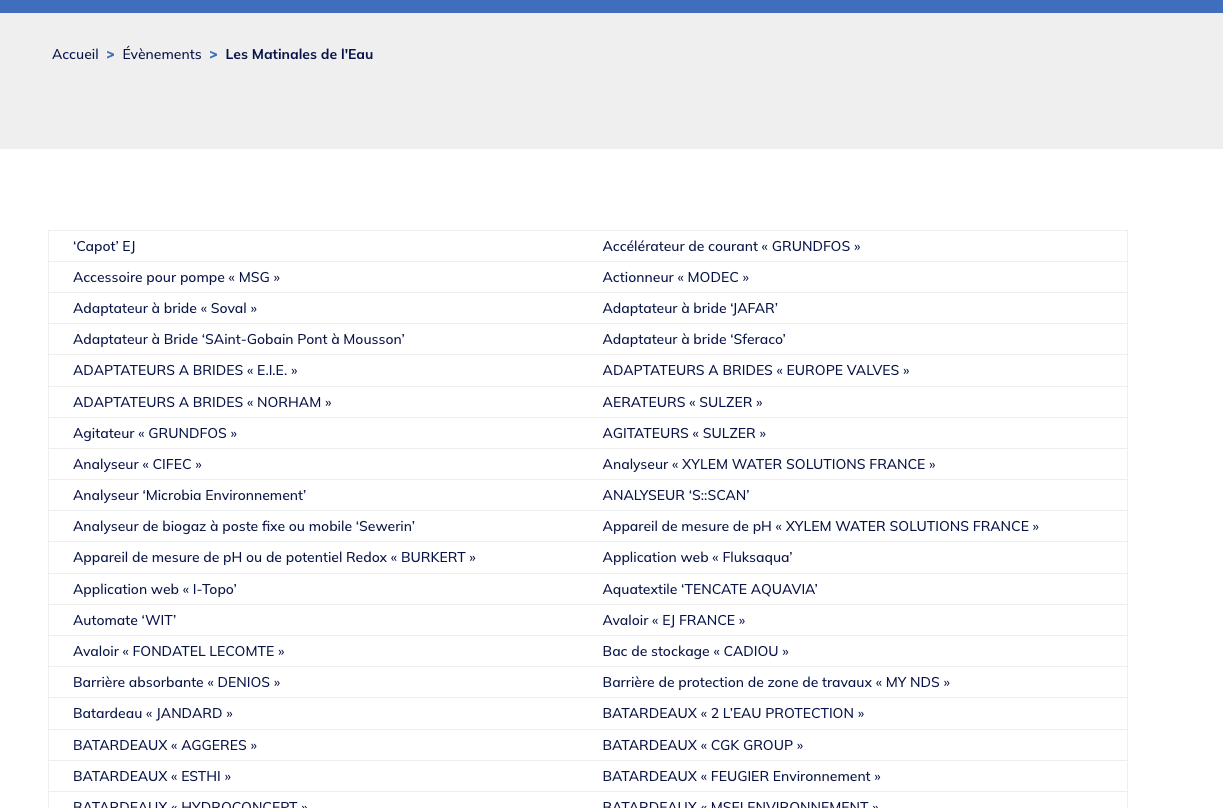This screenshot has height=808, width=1223.
Task: Click Analyseur de biogaz 'Sewerin' entry
Action: (244, 526)
